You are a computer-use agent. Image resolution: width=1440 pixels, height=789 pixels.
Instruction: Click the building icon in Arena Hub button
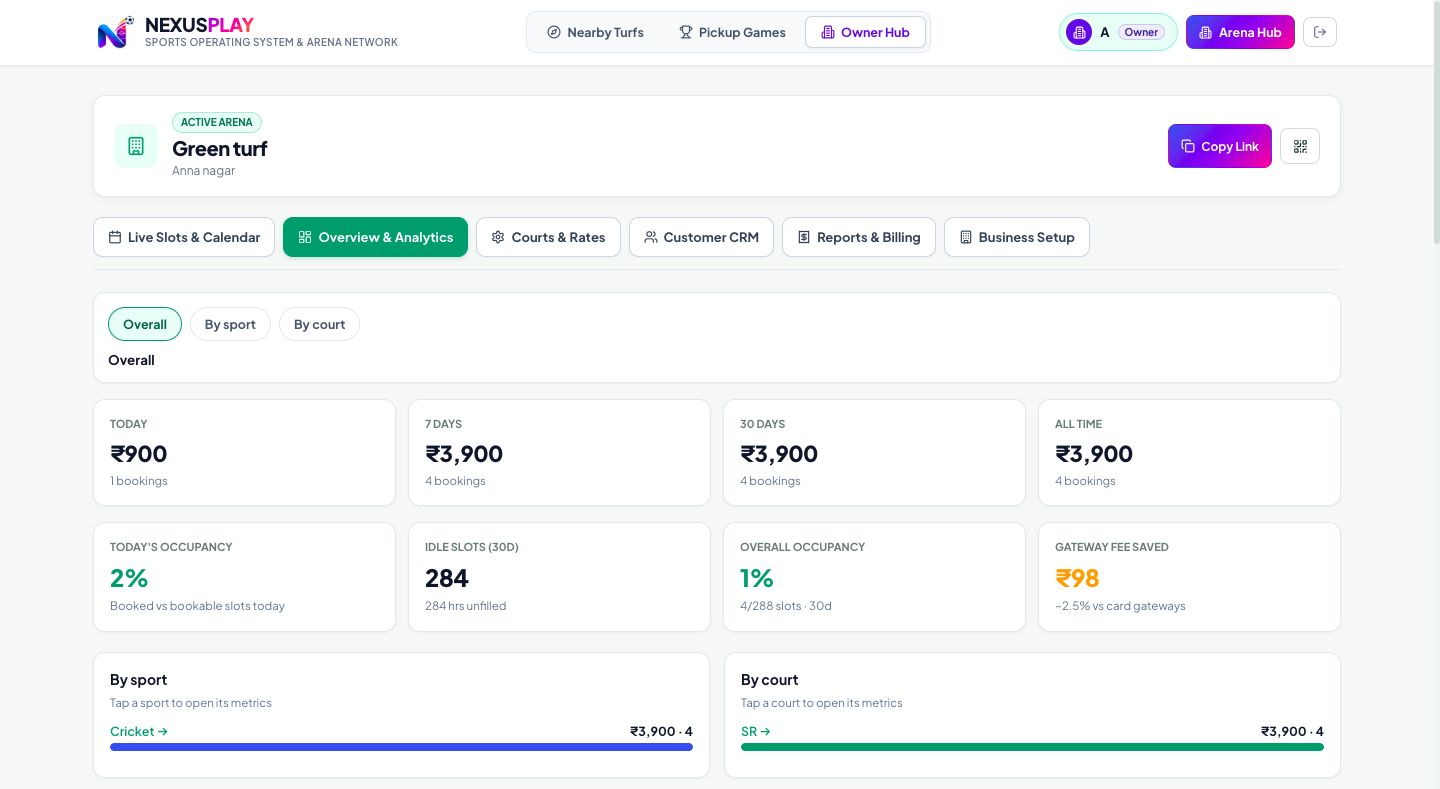coord(1206,32)
